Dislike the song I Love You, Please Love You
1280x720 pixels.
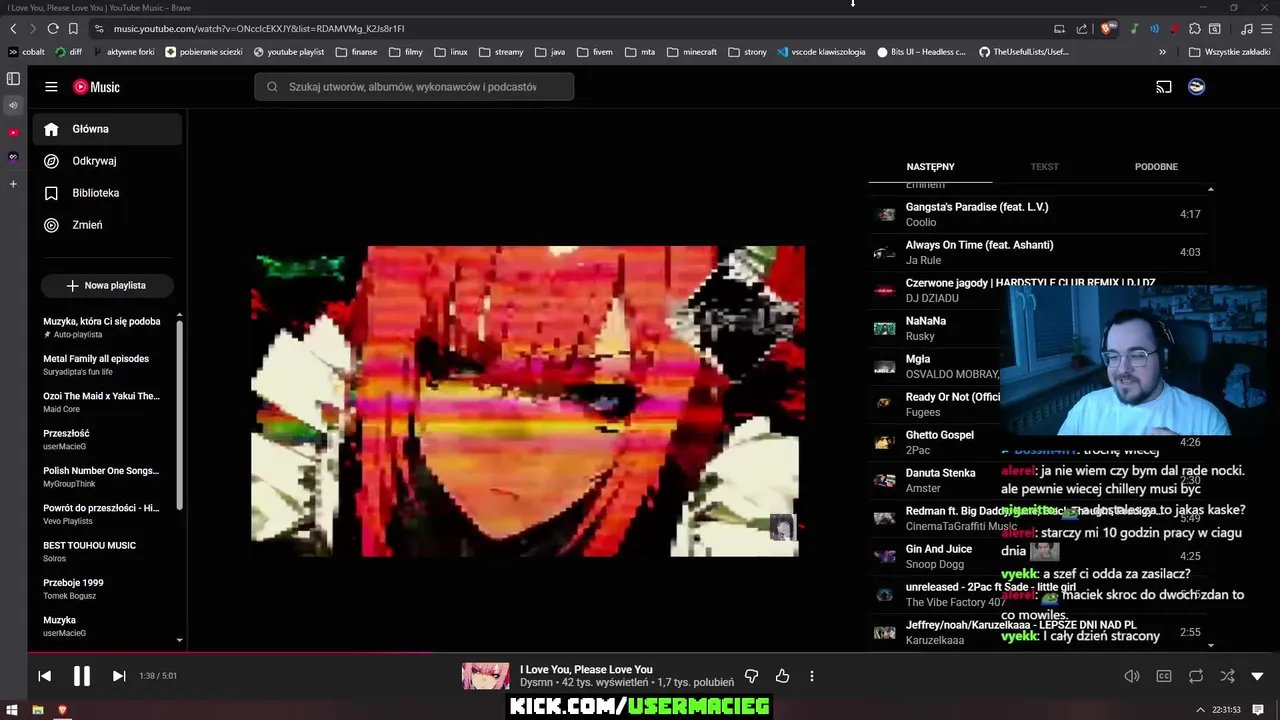[x=751, y=676]
